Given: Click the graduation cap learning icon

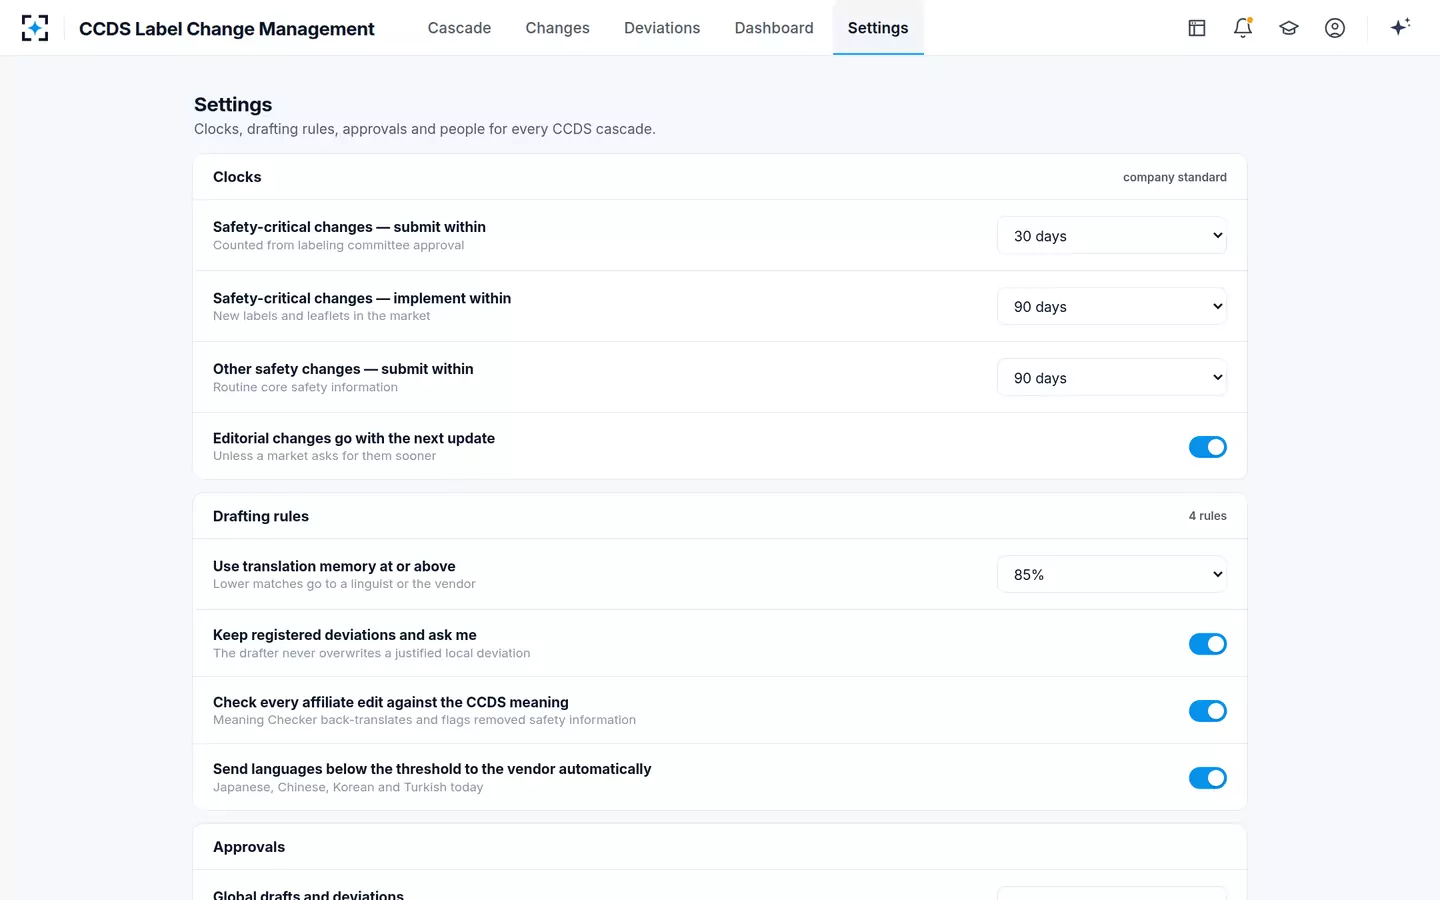Looking at the screenshot, I should [x=1289, y=28].
